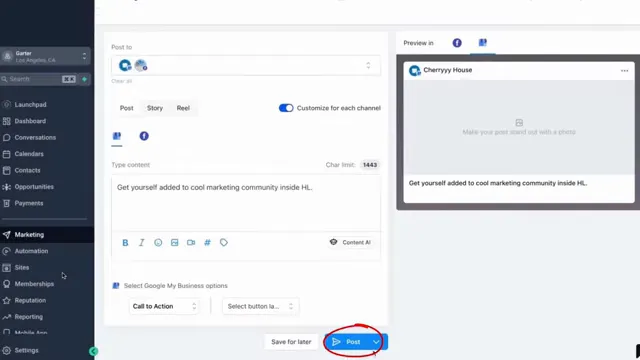Viewport: 640px width, 360px height.
Task: Insert a hashtag using the # icon
Action: (207, 242)
